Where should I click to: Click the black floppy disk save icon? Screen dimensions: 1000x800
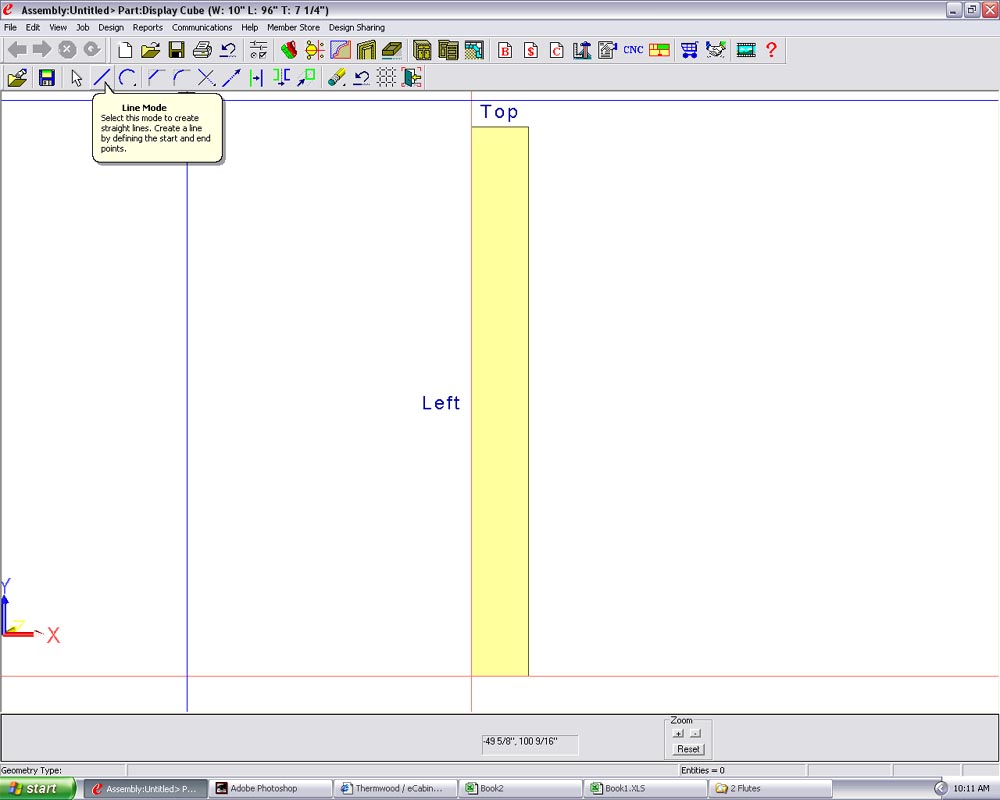coord(177,50)
